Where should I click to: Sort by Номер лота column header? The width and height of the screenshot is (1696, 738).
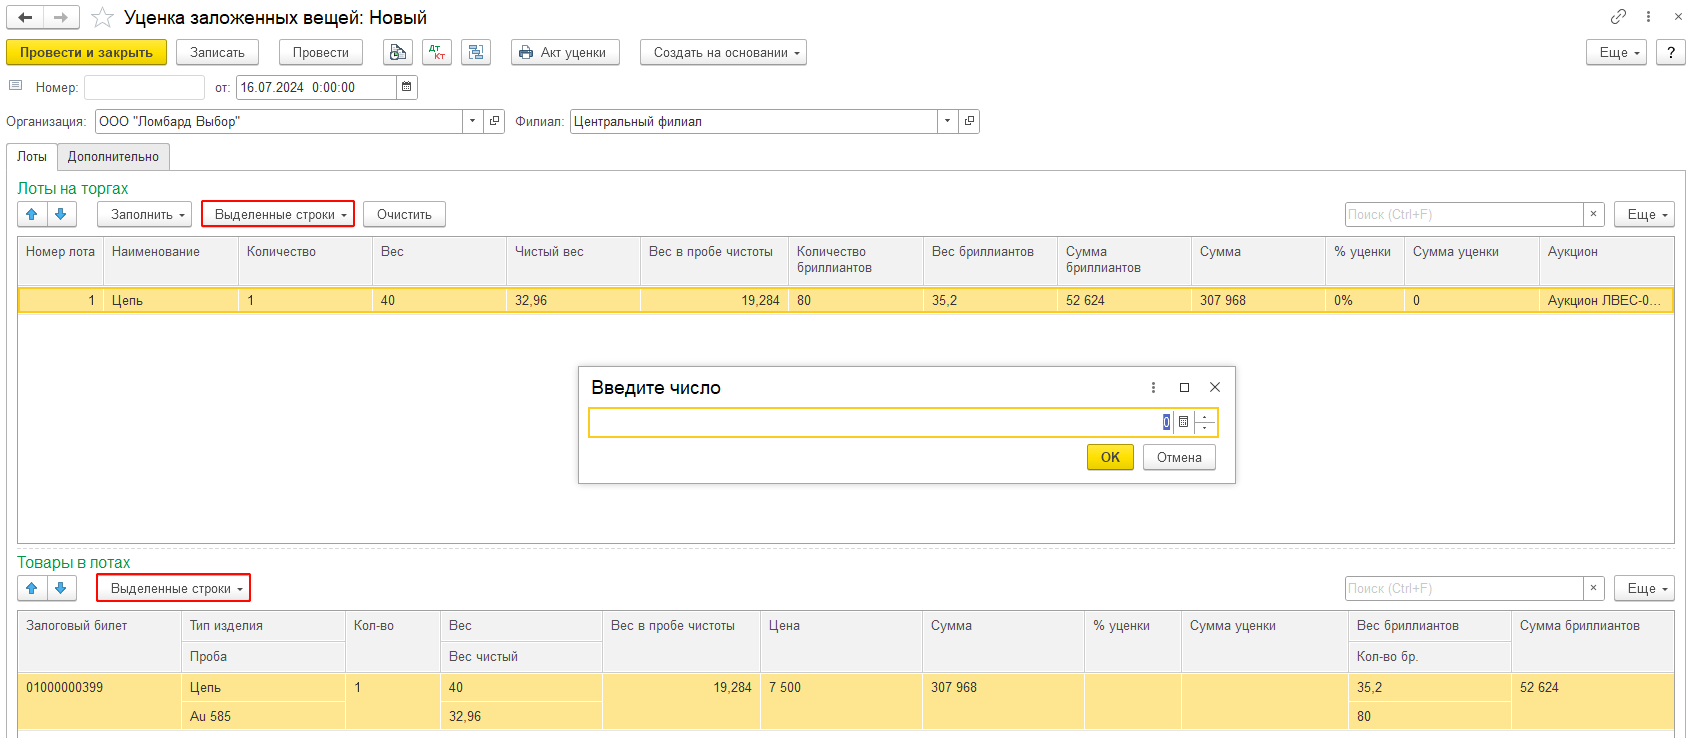[60, 260]
